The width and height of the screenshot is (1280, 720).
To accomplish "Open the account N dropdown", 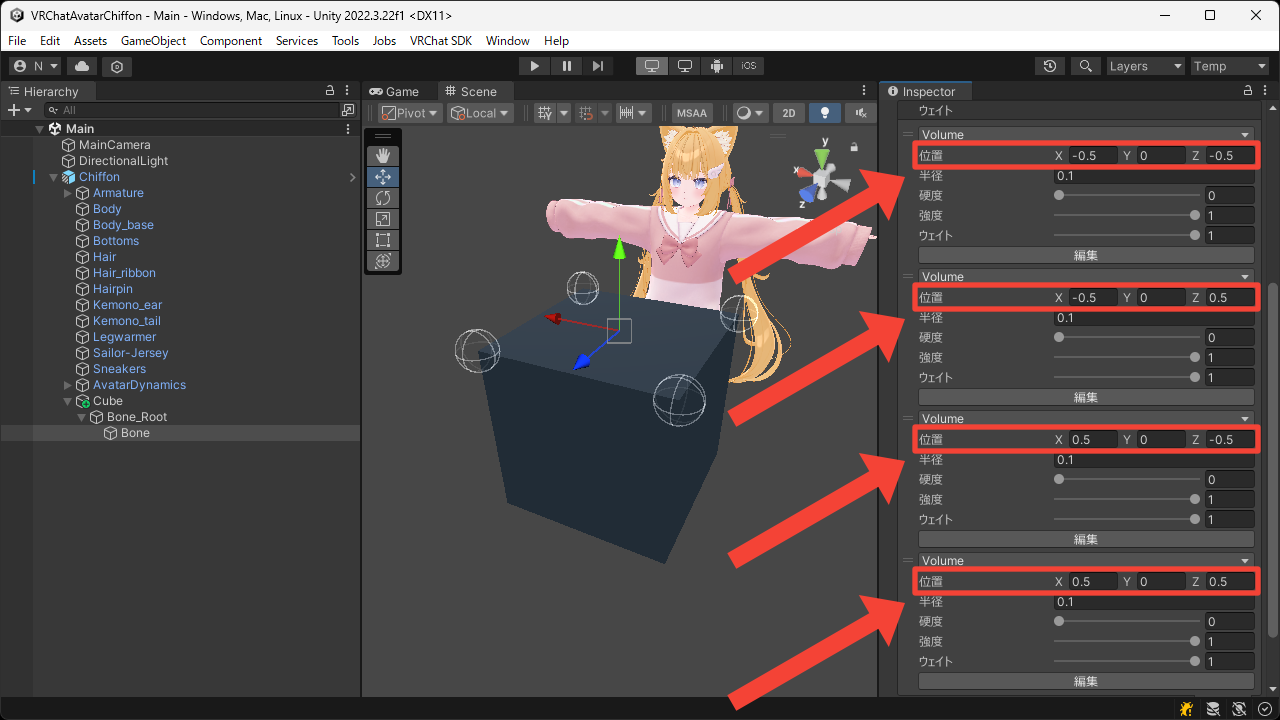I will click(x=35, y=66).
